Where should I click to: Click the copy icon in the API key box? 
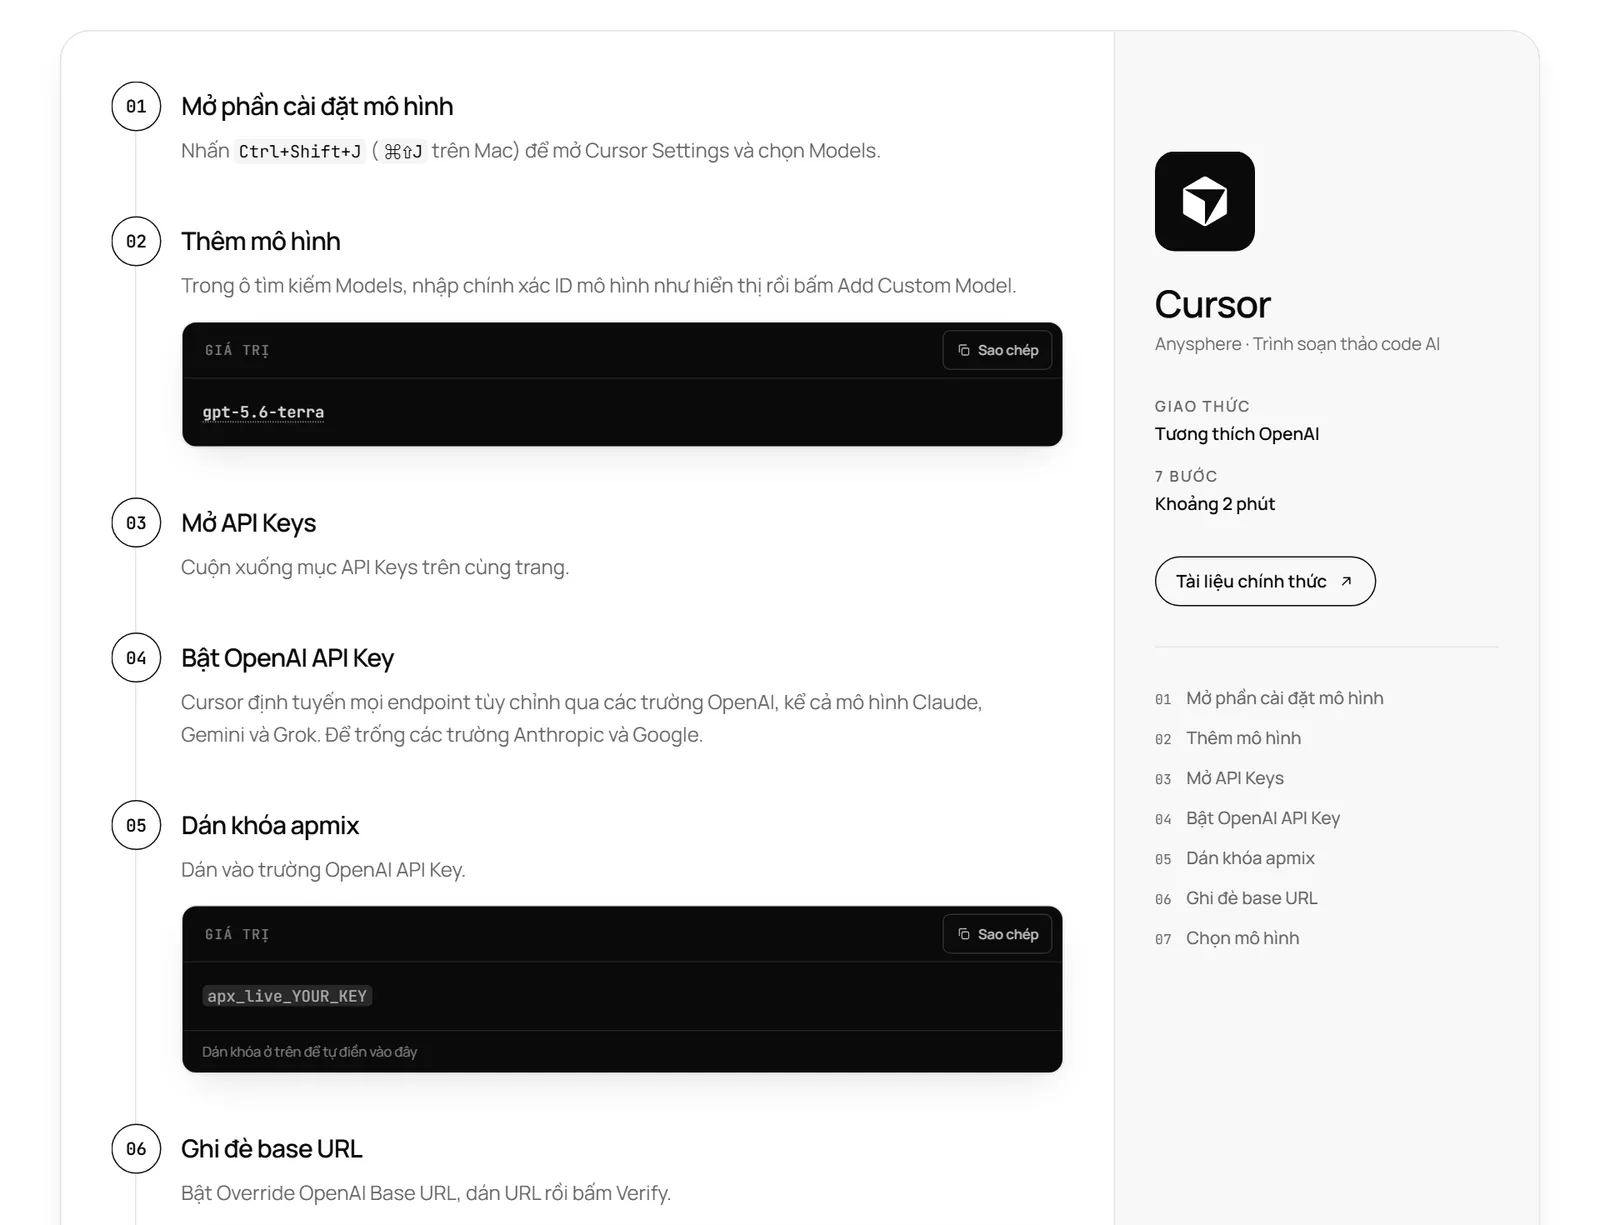(x=964, y=934)
